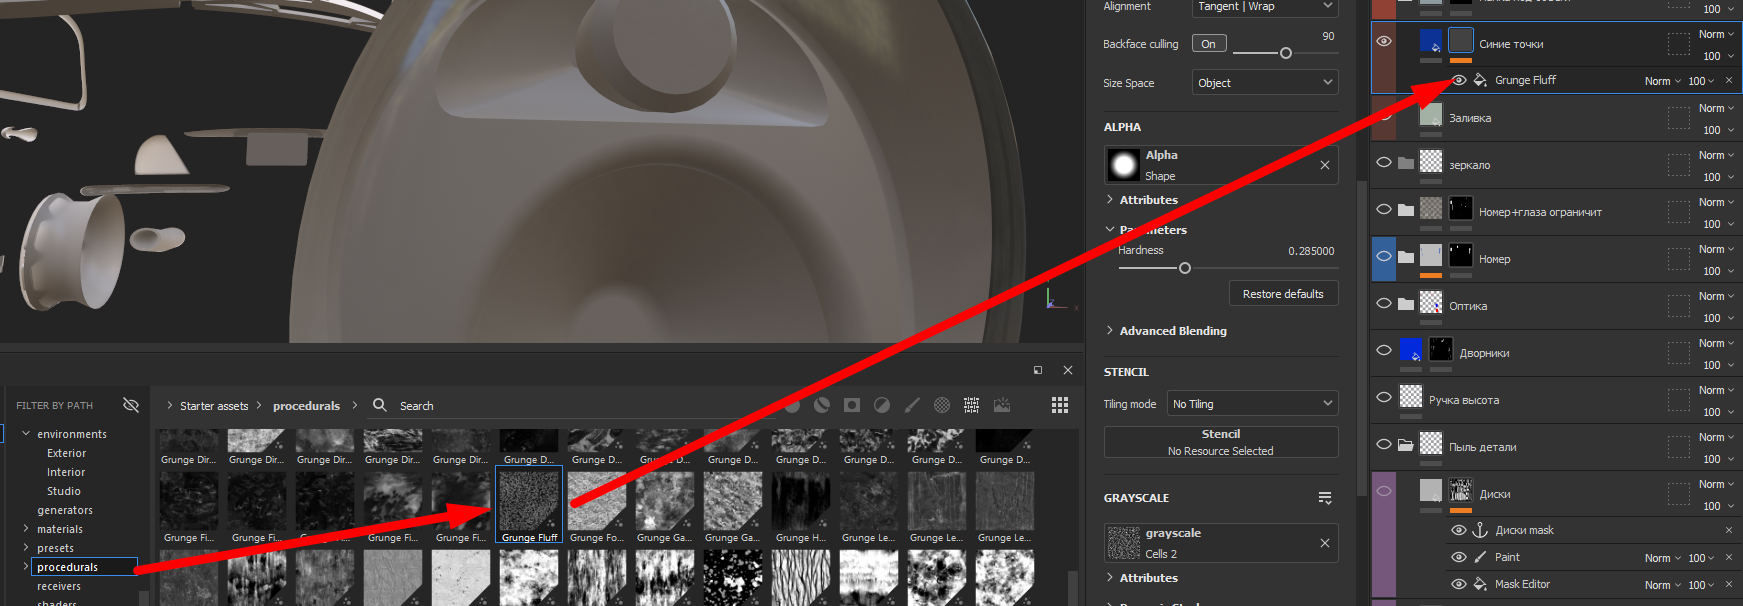This screenshot has width=1743, height=606.
Task: Click procedurals breadcrumb
Action: coord(306,406)
